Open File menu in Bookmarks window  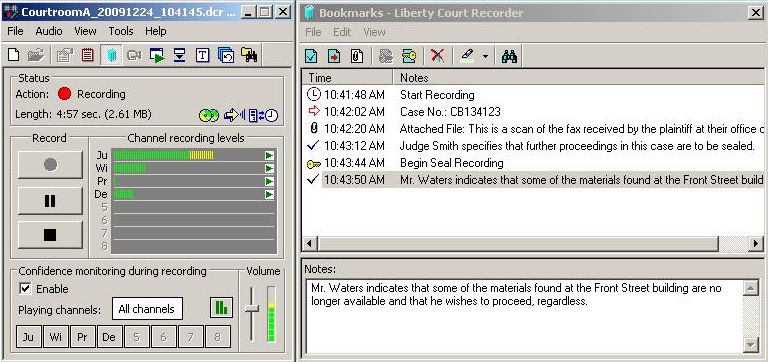pyautogui.click(x=313, y=32)
